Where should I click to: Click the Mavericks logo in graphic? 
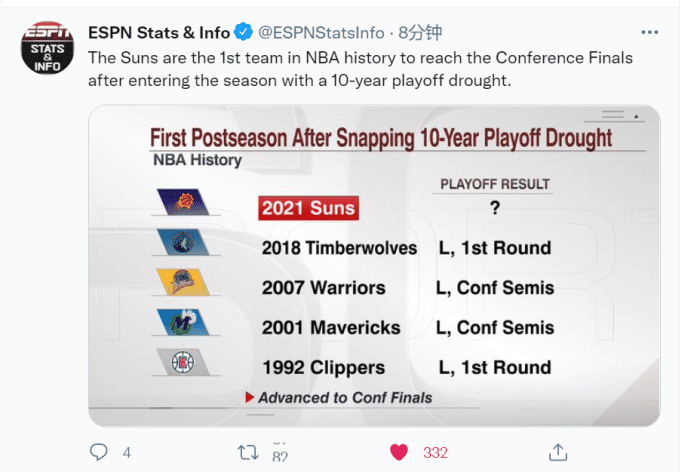pyautogui.click(x=183, y=323)
